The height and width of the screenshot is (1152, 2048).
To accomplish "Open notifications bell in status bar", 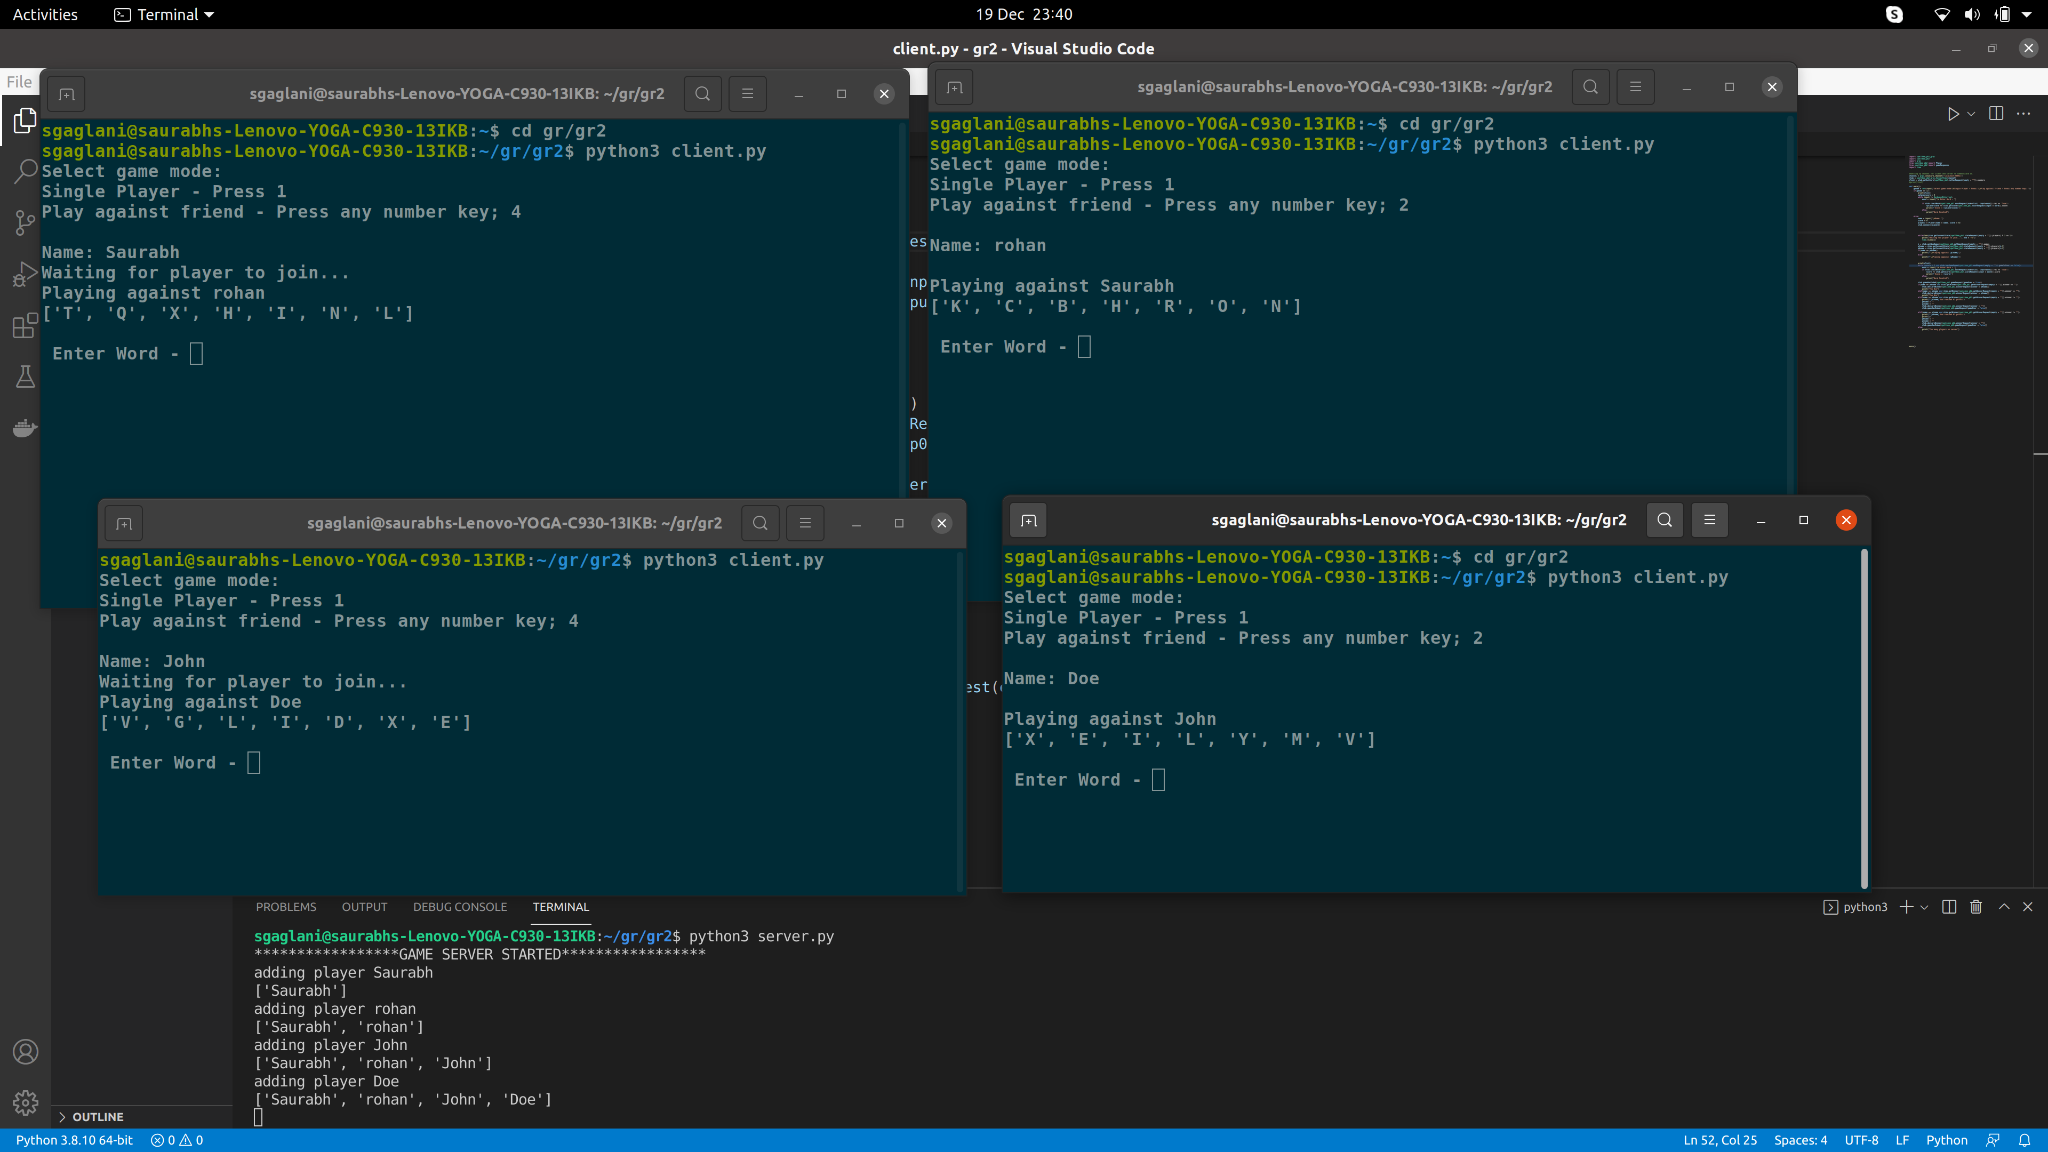I will [x=2024, y=1140].
